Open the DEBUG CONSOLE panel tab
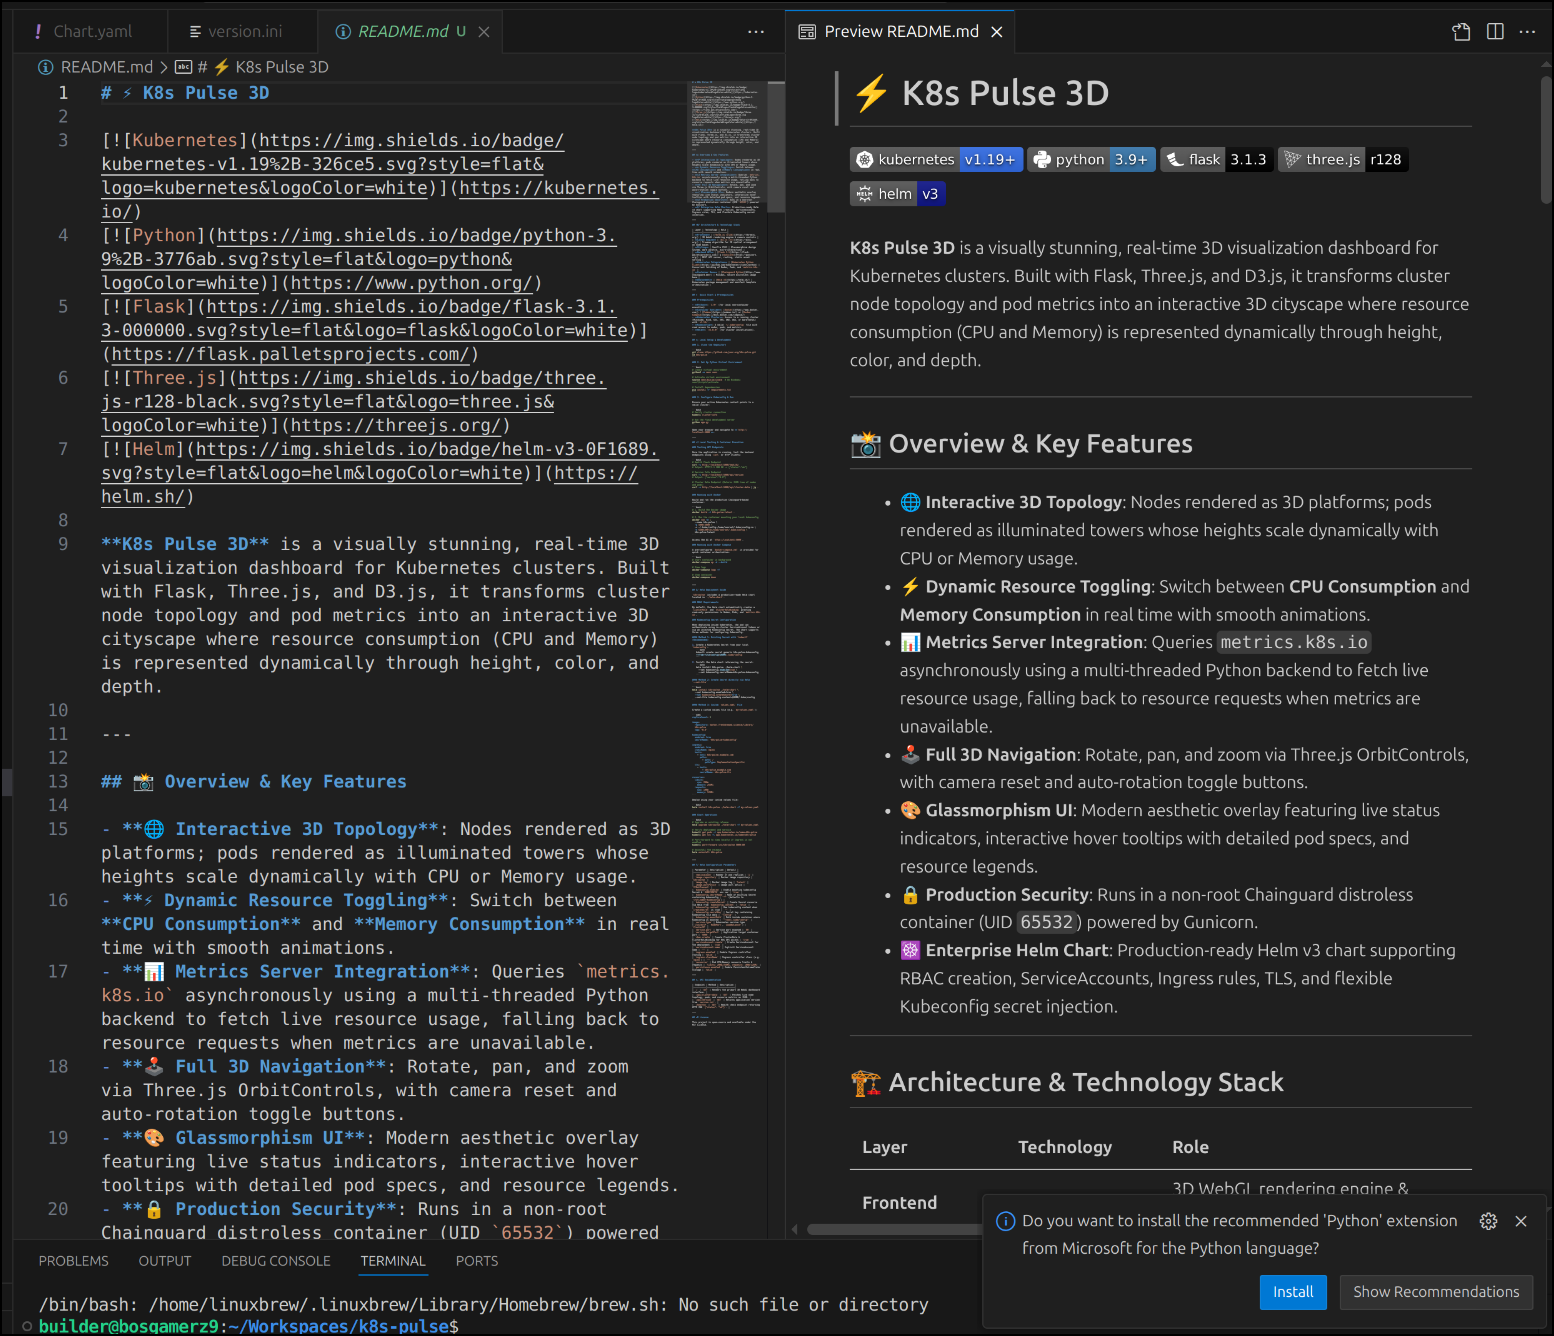The width and height of the screenshot is (1554, 1336). point(276,1261)
